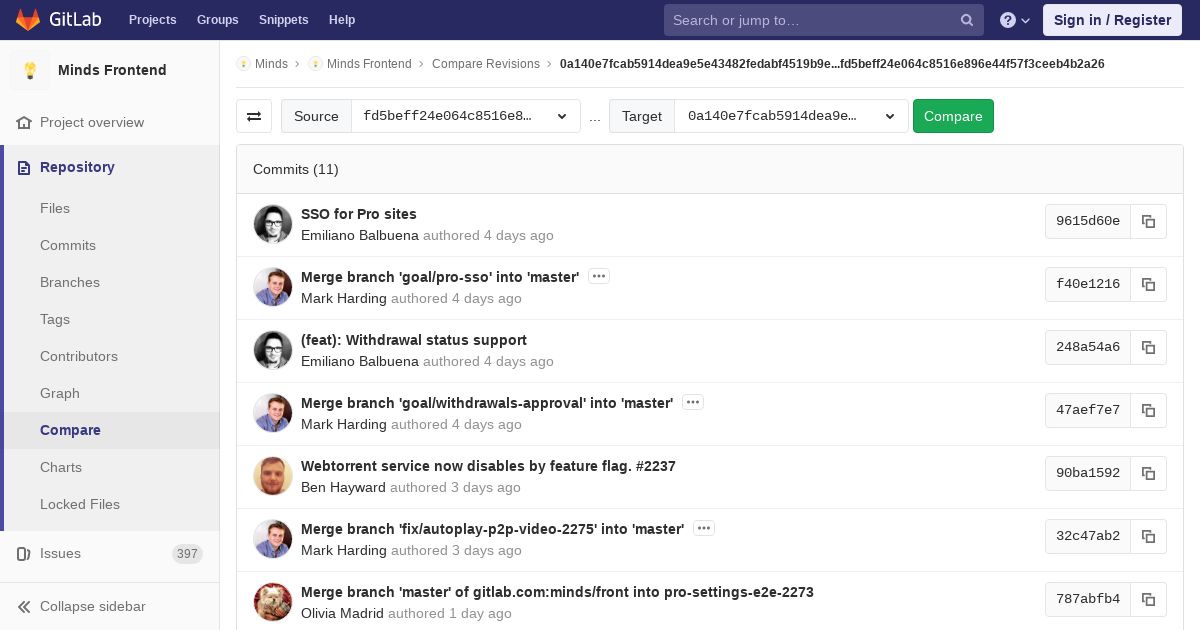
Task: Swap revisions with the switch arrows icon
Action: pos(254,116)
